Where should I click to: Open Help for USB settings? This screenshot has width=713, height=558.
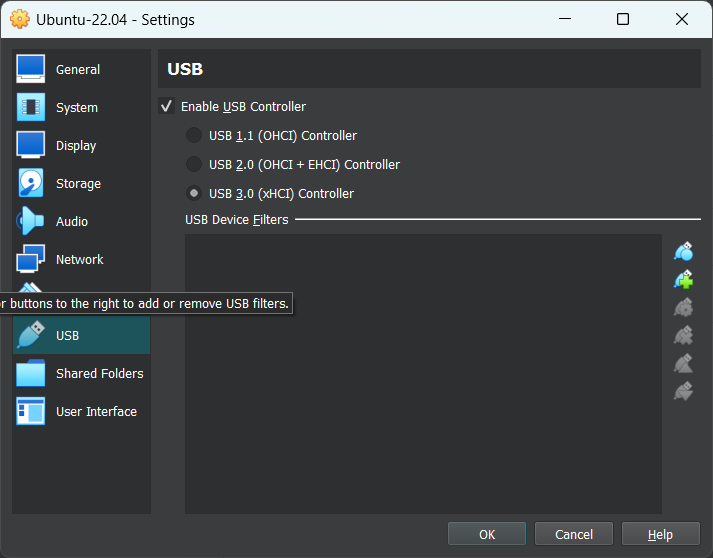pyautogui.click(x=660, y=534)
